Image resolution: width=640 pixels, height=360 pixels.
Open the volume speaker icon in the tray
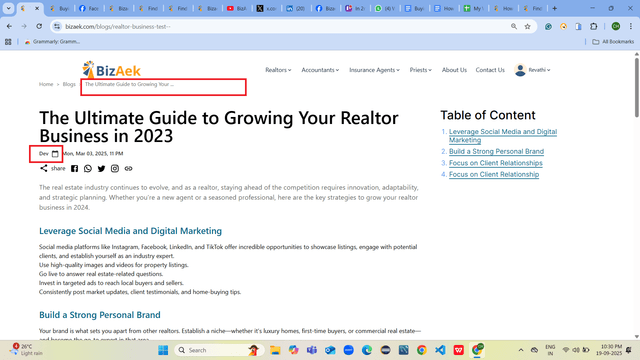click(x=576, y=350)
